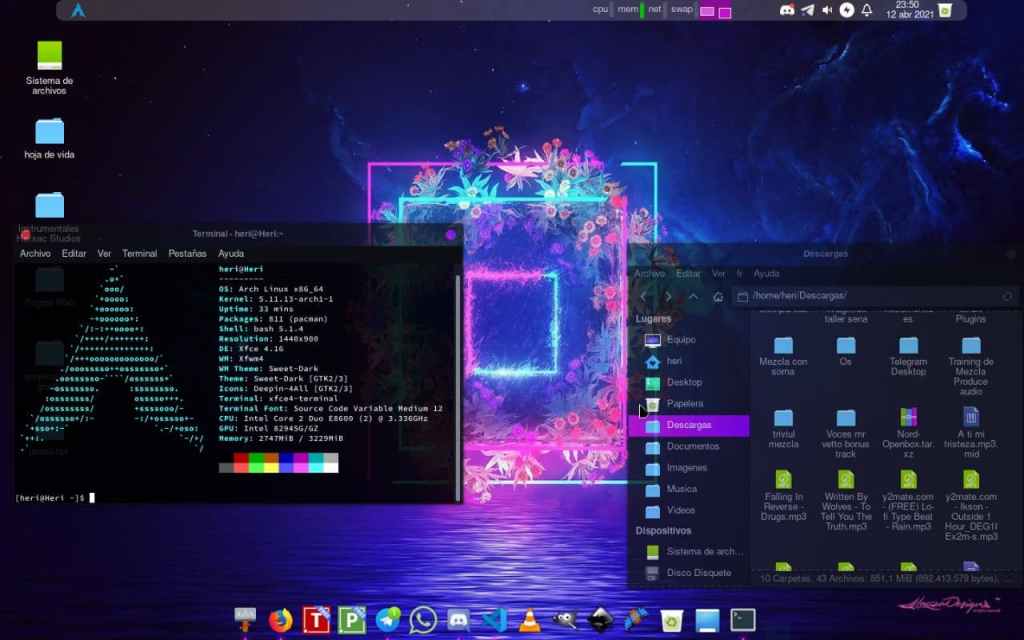Click the Discord tray icon
Image resolution: width=1024 pixels, height=640 pixels.
[x=787, y=10]
